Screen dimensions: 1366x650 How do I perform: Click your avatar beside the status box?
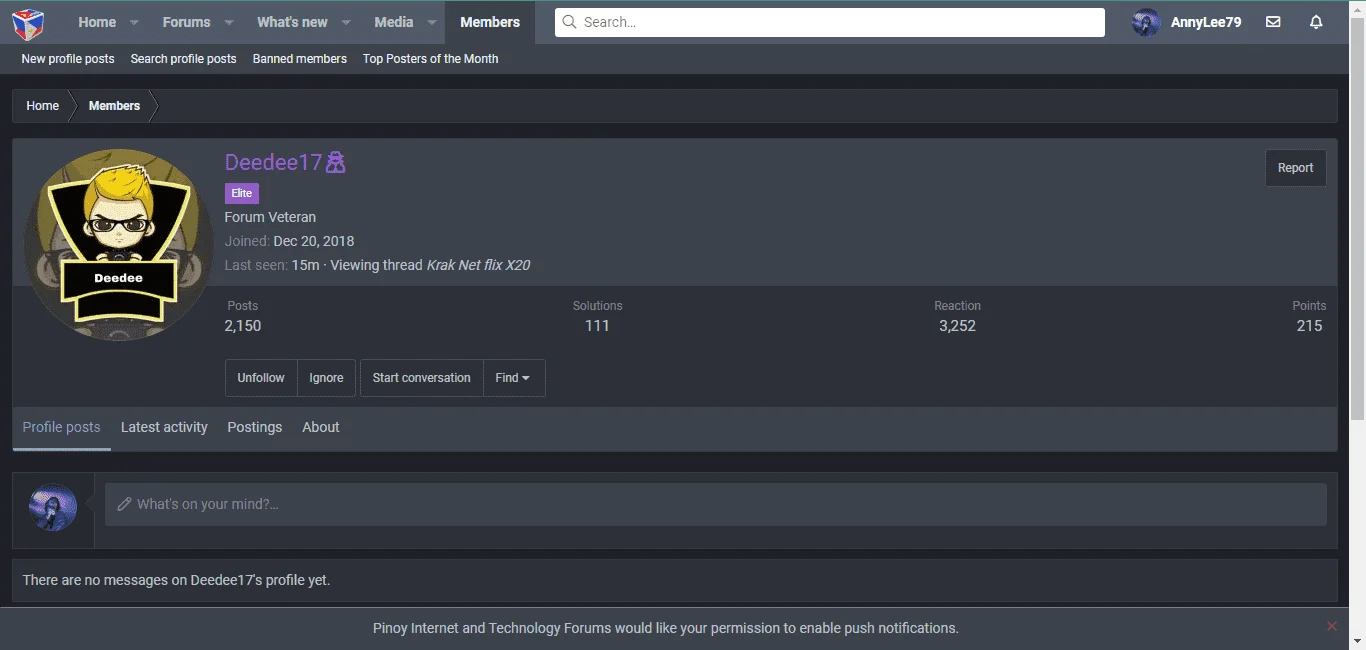point(53,508)
